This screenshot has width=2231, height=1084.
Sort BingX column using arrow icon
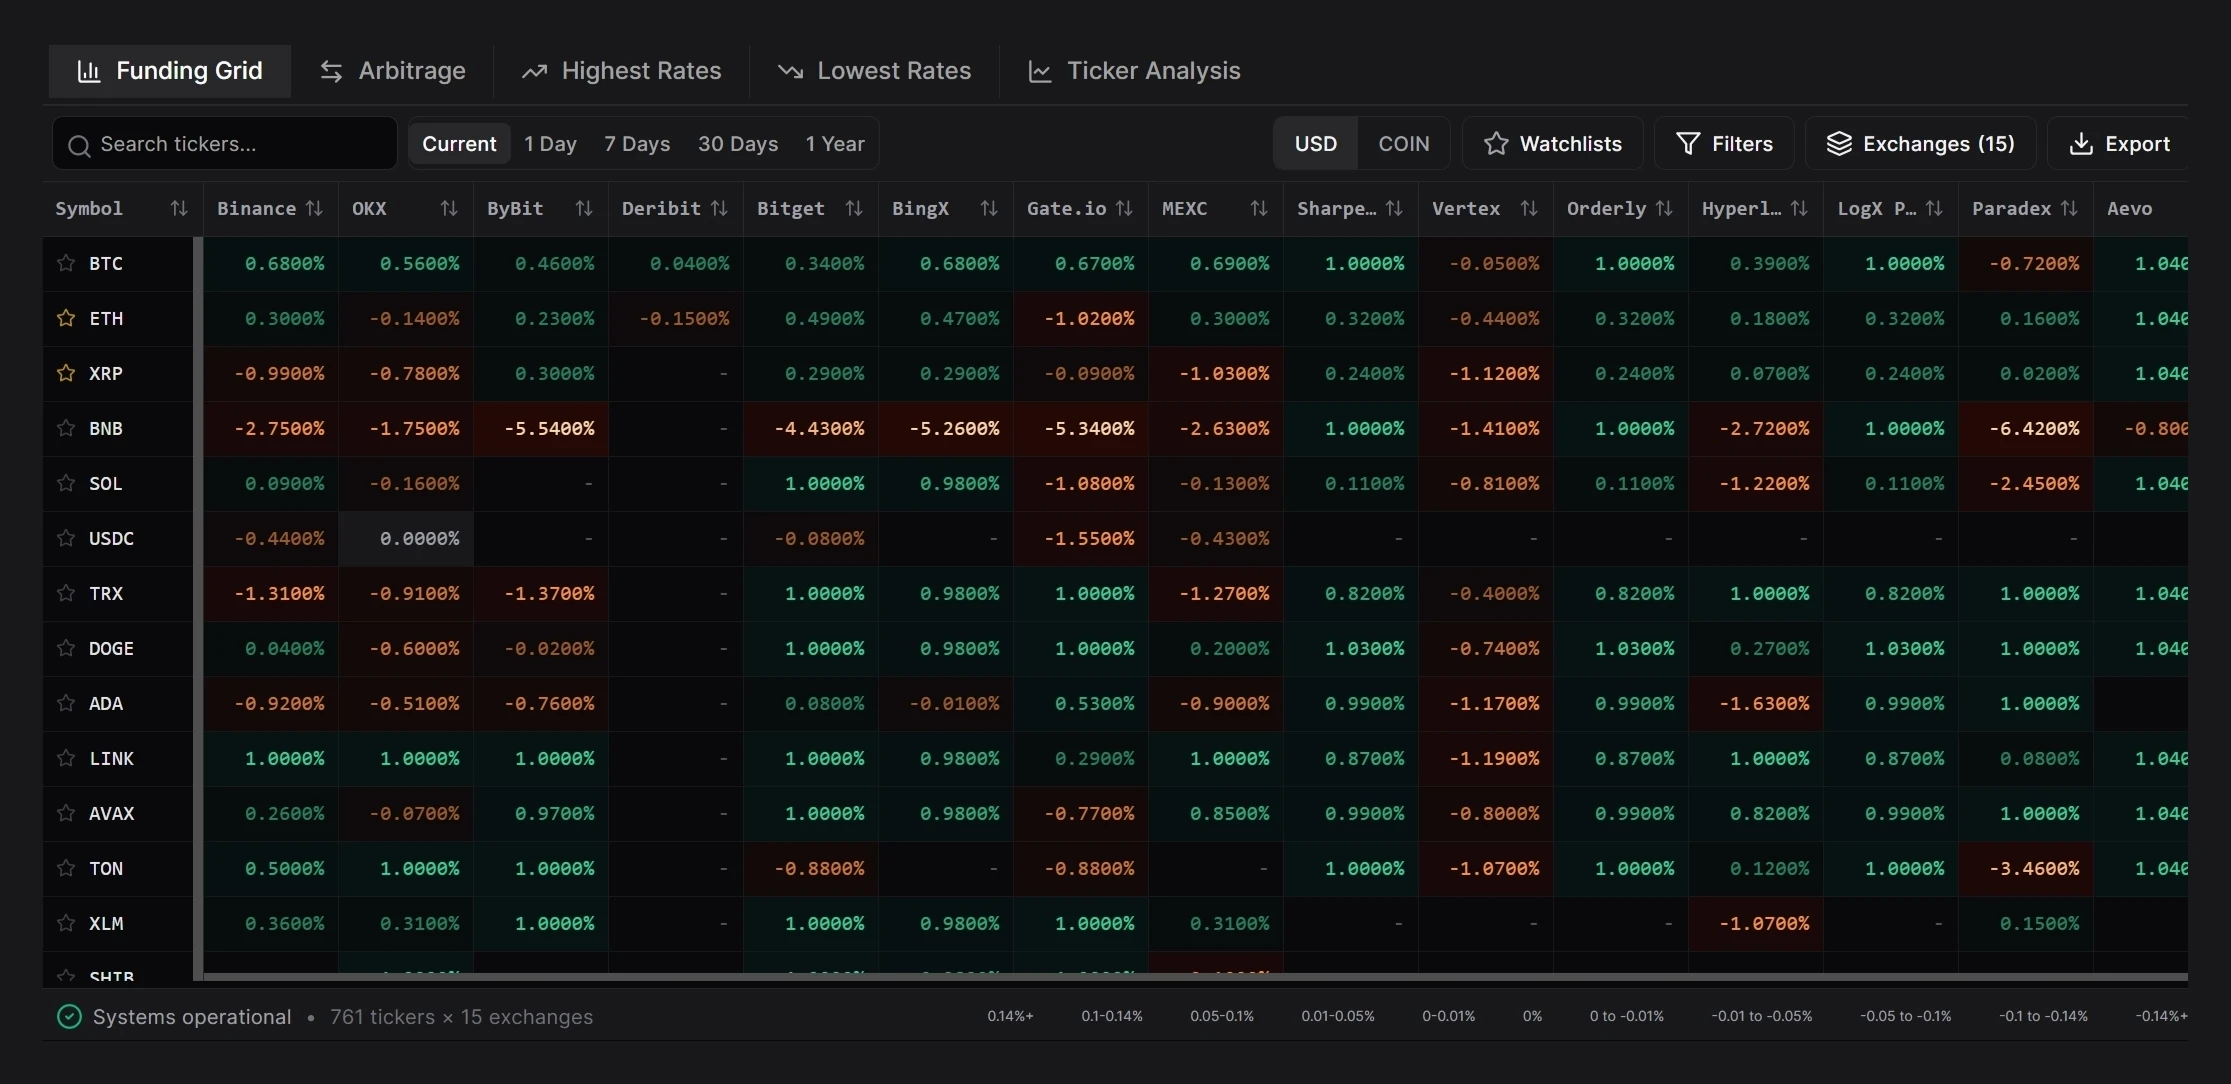coord(989,208)
